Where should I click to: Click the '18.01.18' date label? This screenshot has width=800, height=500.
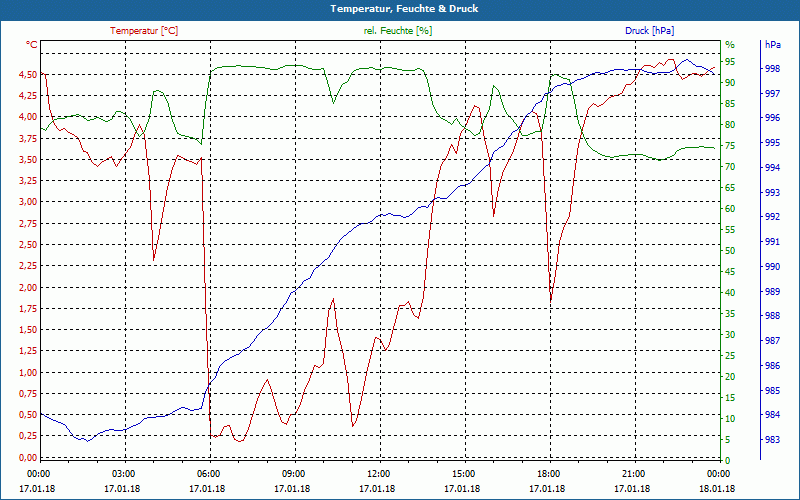pos(717,489)
